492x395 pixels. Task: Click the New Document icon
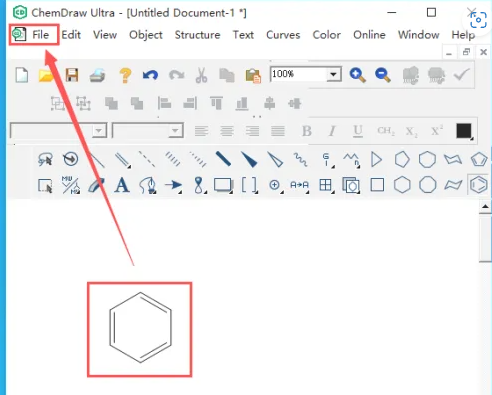(22, 75)
